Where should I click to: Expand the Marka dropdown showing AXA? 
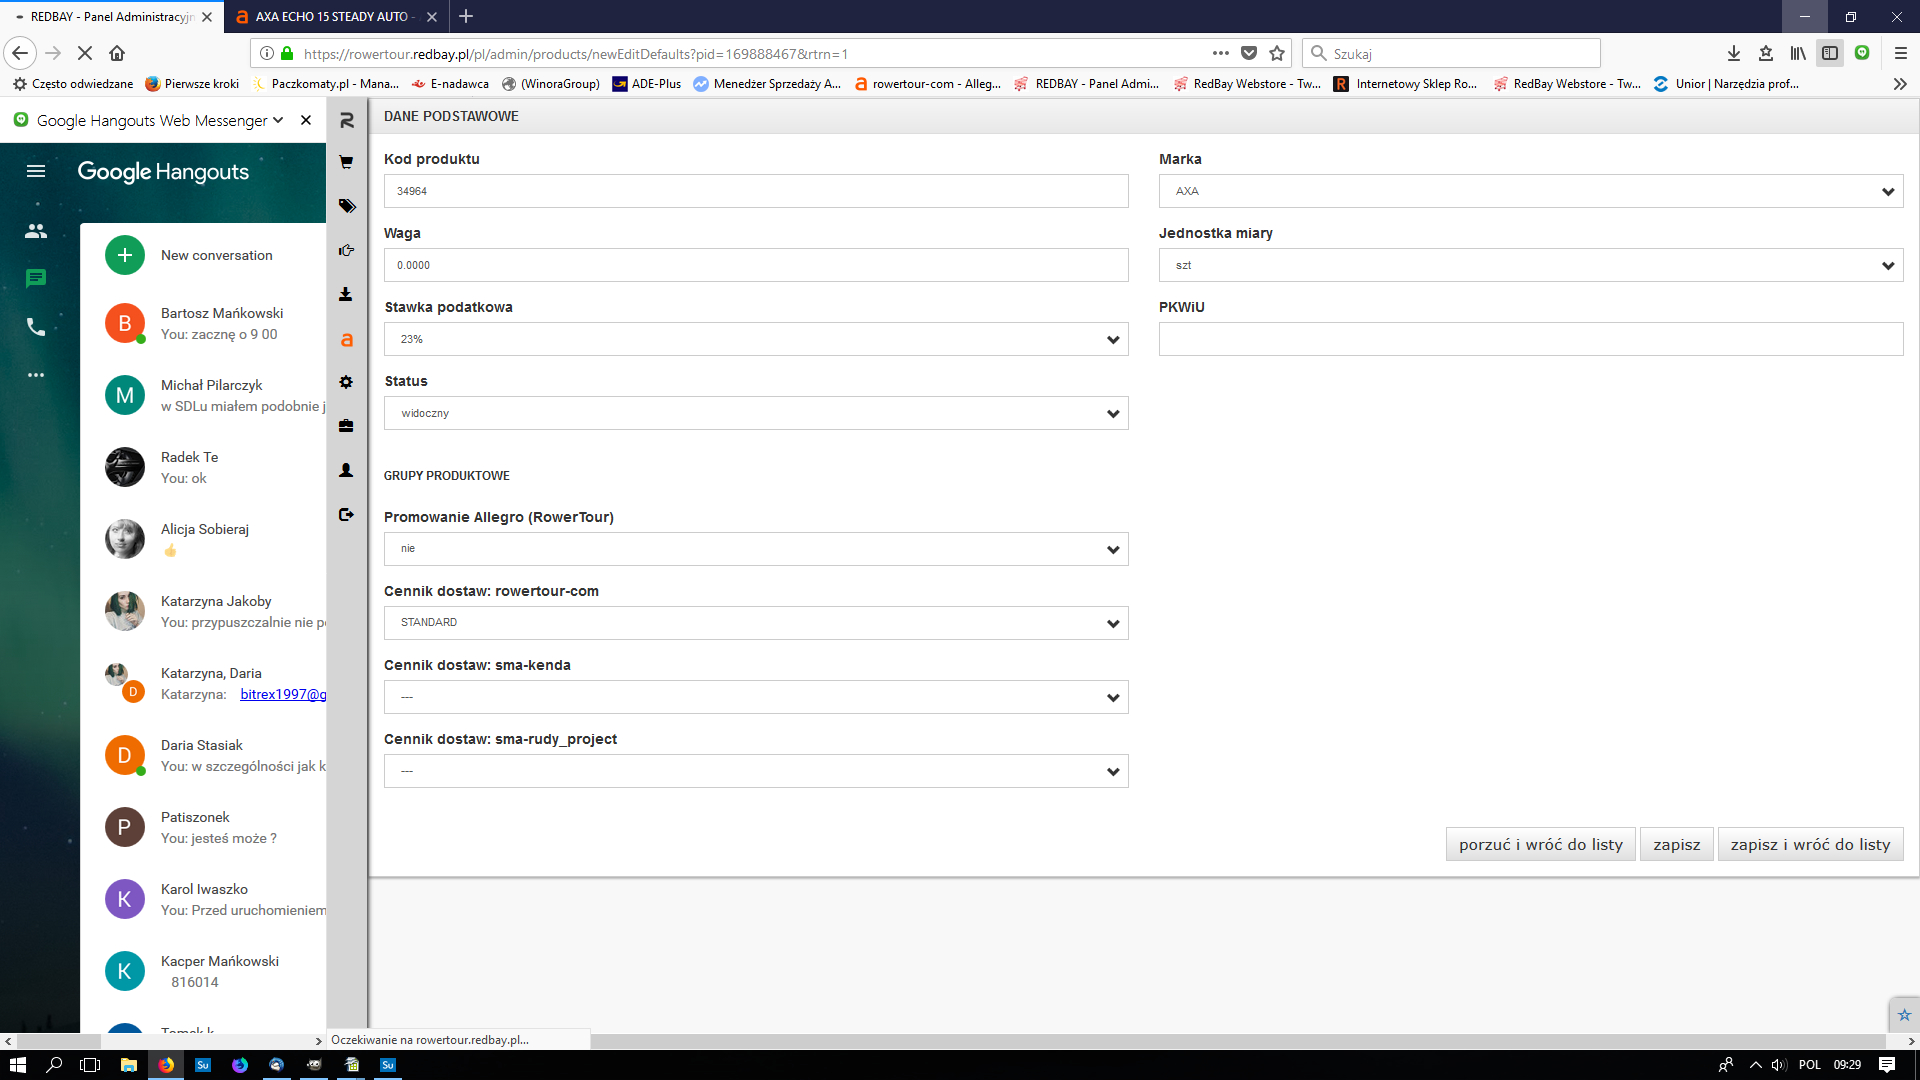[1530, 191]
